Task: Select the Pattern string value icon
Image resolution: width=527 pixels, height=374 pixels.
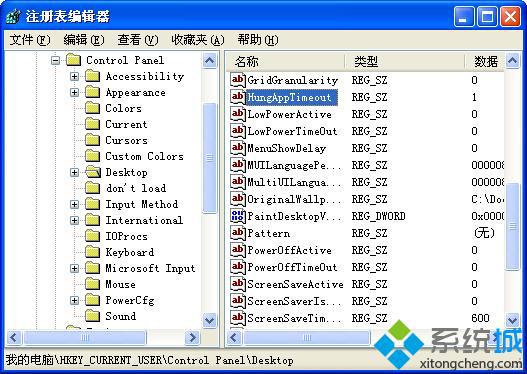Action: point(238,233)
